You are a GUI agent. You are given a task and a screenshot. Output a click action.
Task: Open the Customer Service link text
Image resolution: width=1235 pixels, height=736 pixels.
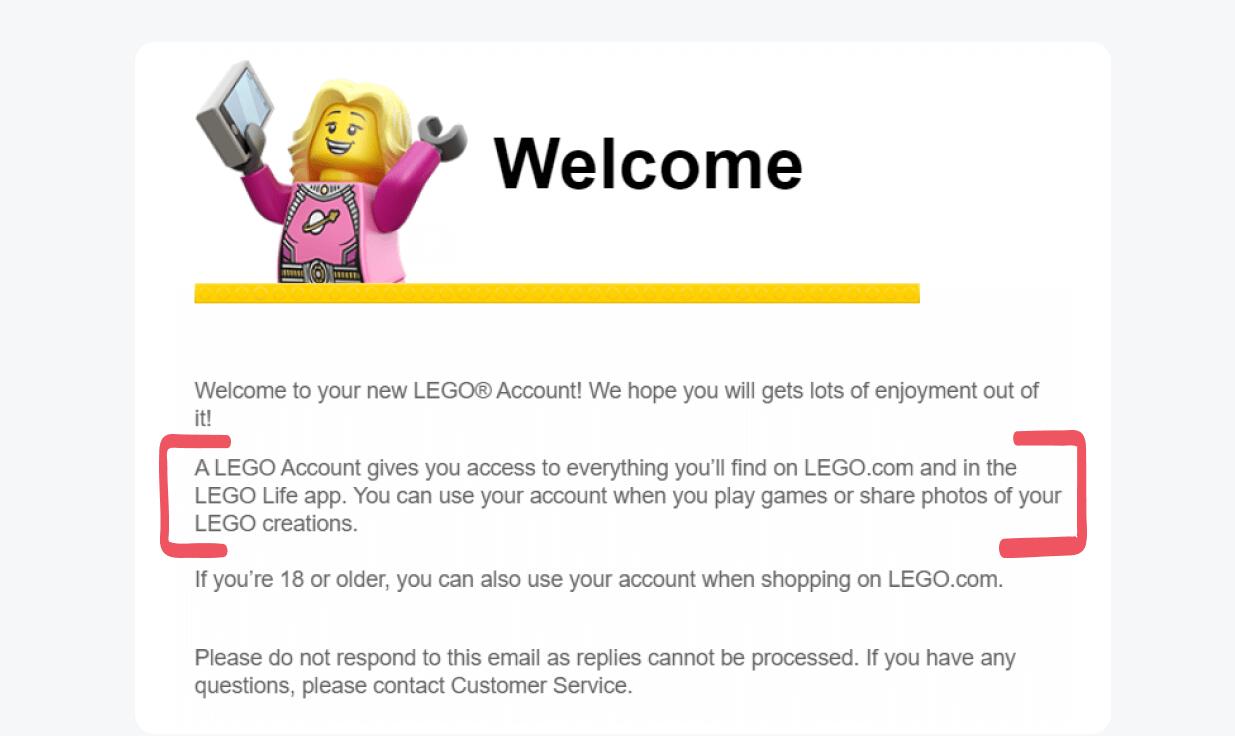point(540,686)
